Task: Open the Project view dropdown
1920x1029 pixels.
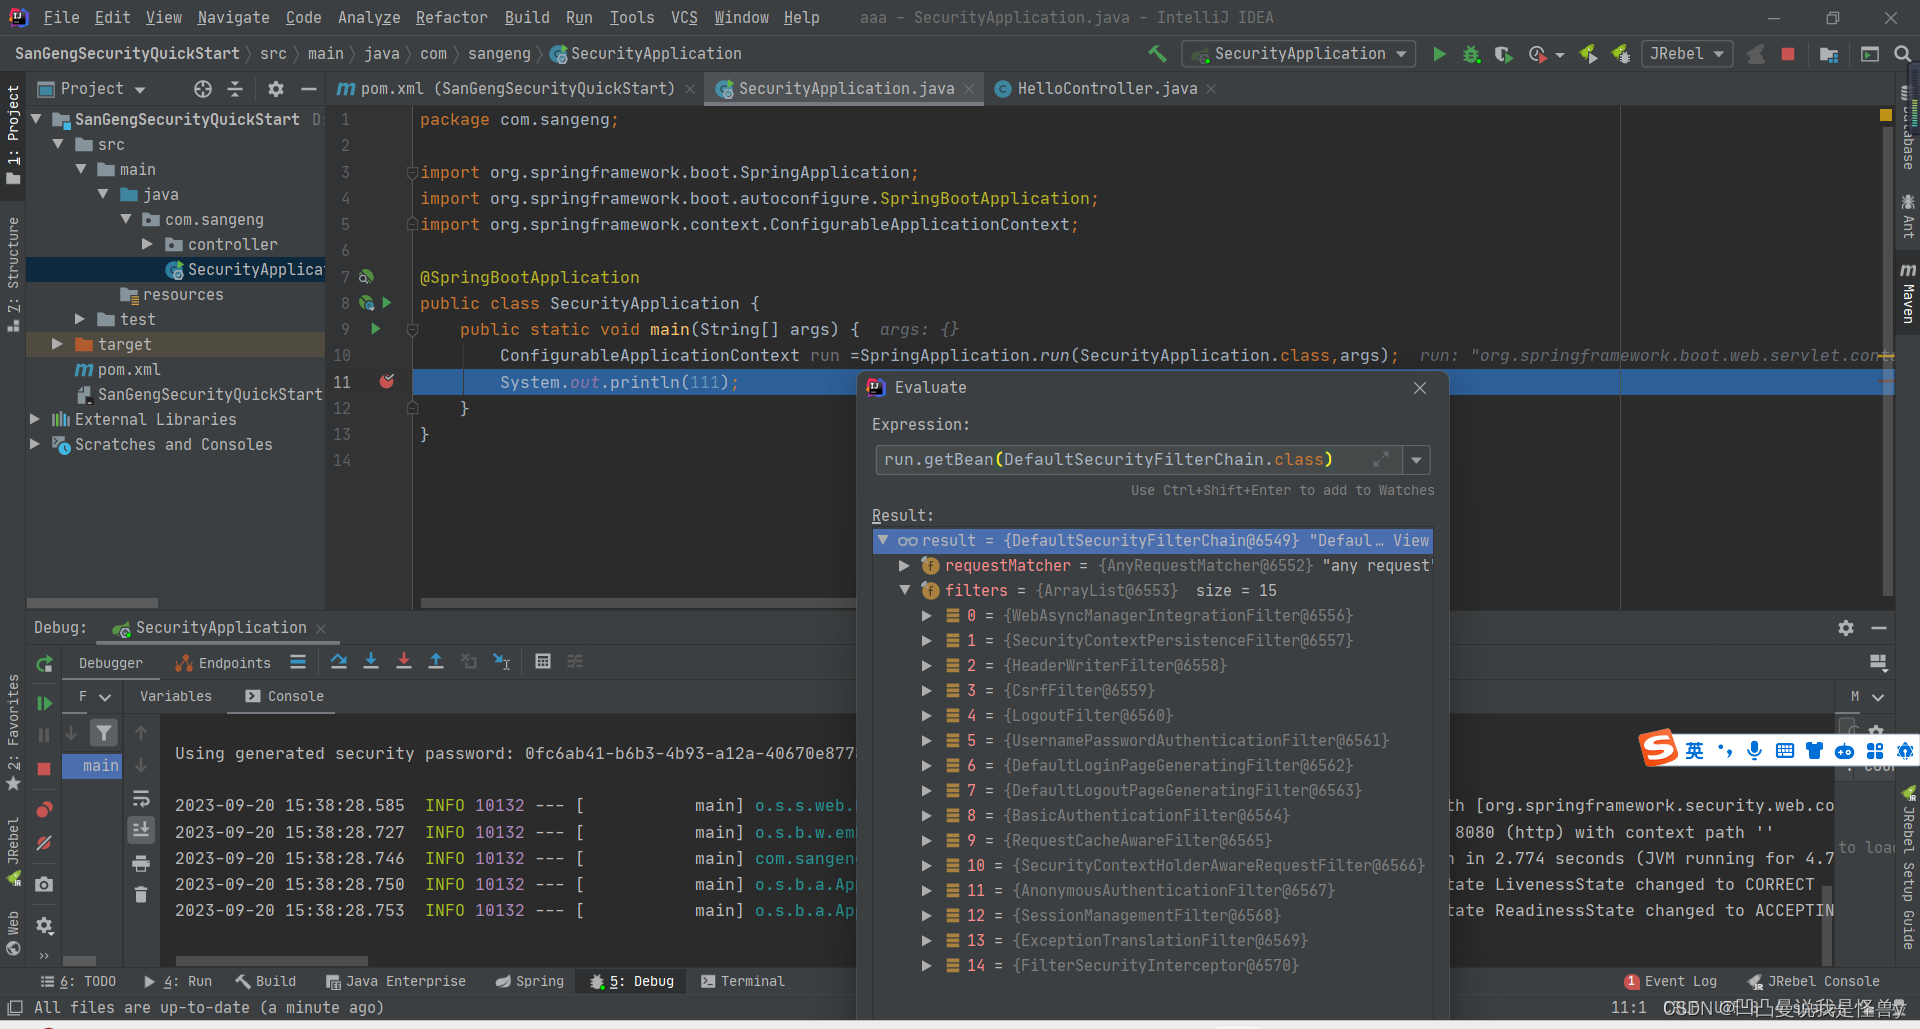Action: tap(92, 89)
